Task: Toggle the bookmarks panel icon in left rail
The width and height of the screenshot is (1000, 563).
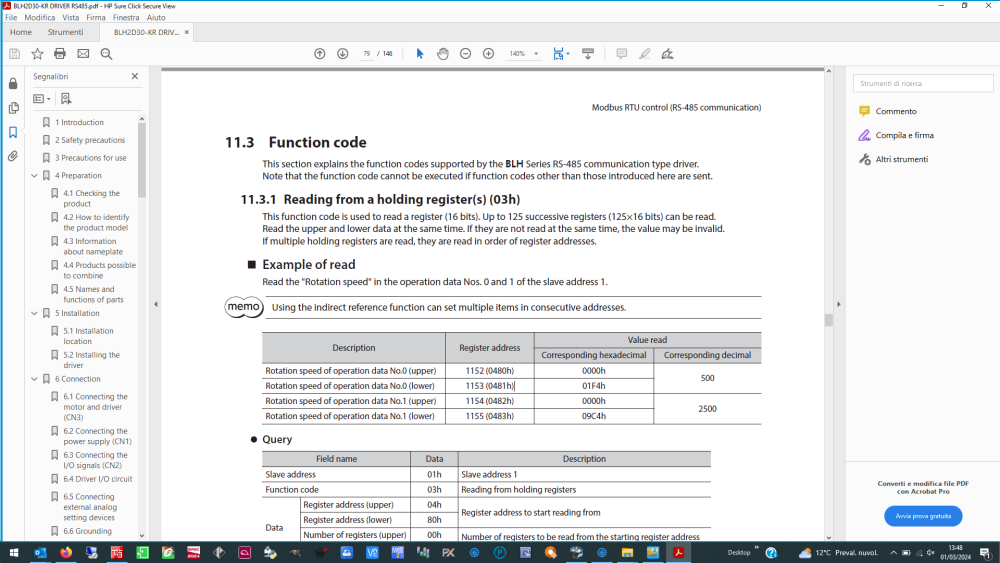Action: tap(13, 132)
